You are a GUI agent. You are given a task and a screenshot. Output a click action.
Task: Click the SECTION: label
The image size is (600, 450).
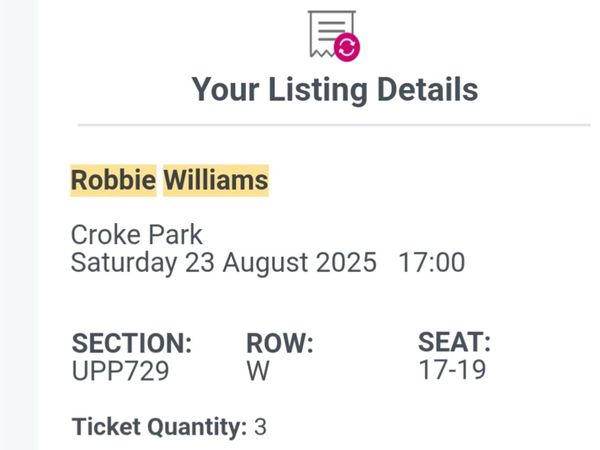click(132, 343)
